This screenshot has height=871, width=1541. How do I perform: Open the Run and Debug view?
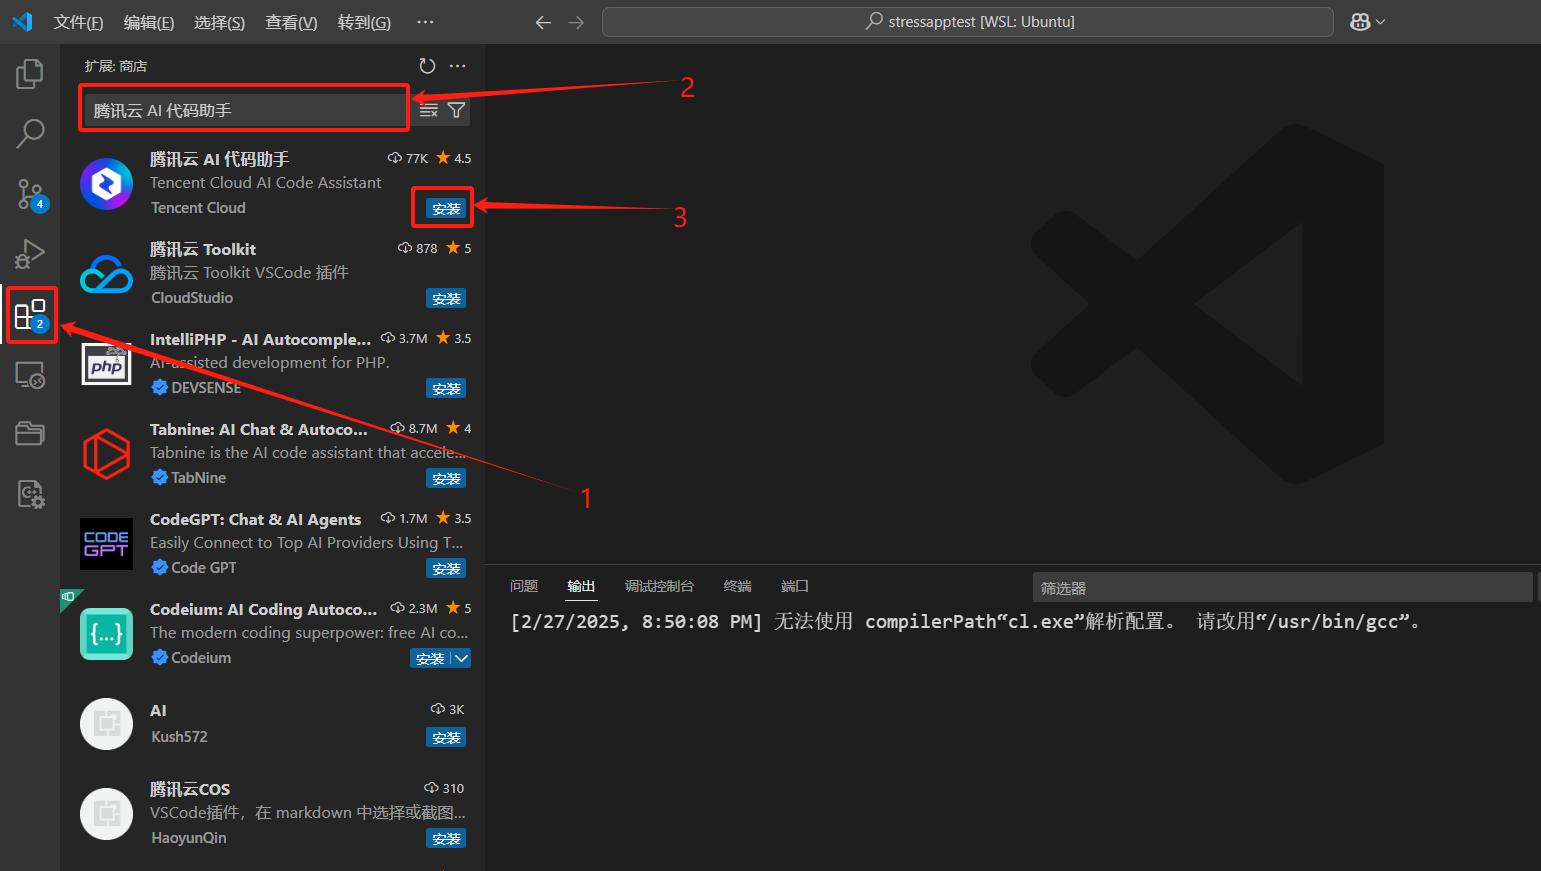click(x=30, y=254)
